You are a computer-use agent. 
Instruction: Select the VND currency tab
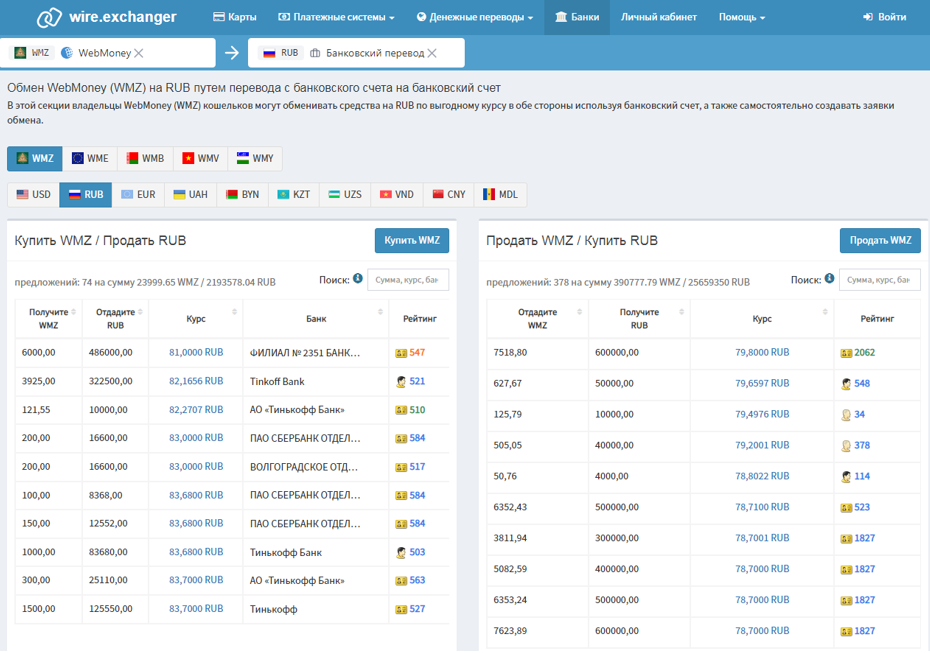click(397, 195)
